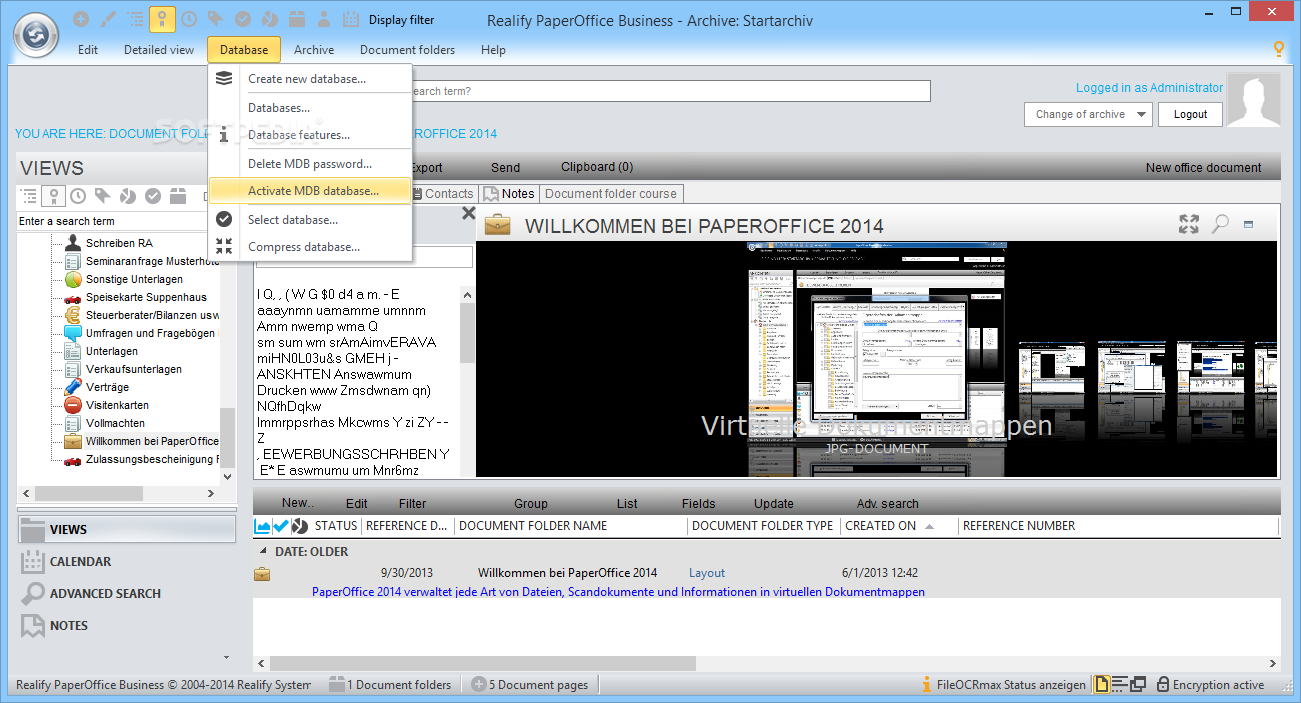Click the checkmark circle icon in top toolbar
1301x703 pixels.
243,19
